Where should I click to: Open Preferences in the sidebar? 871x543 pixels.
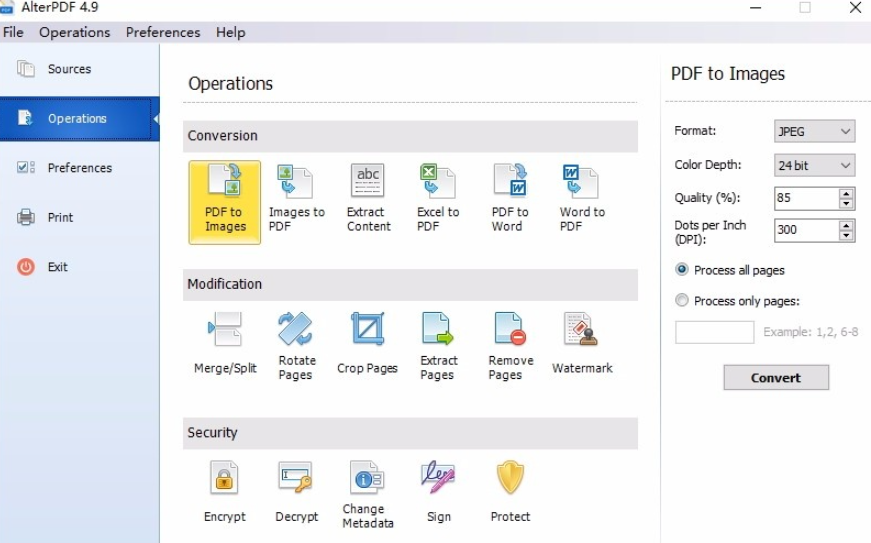[79, 168]
